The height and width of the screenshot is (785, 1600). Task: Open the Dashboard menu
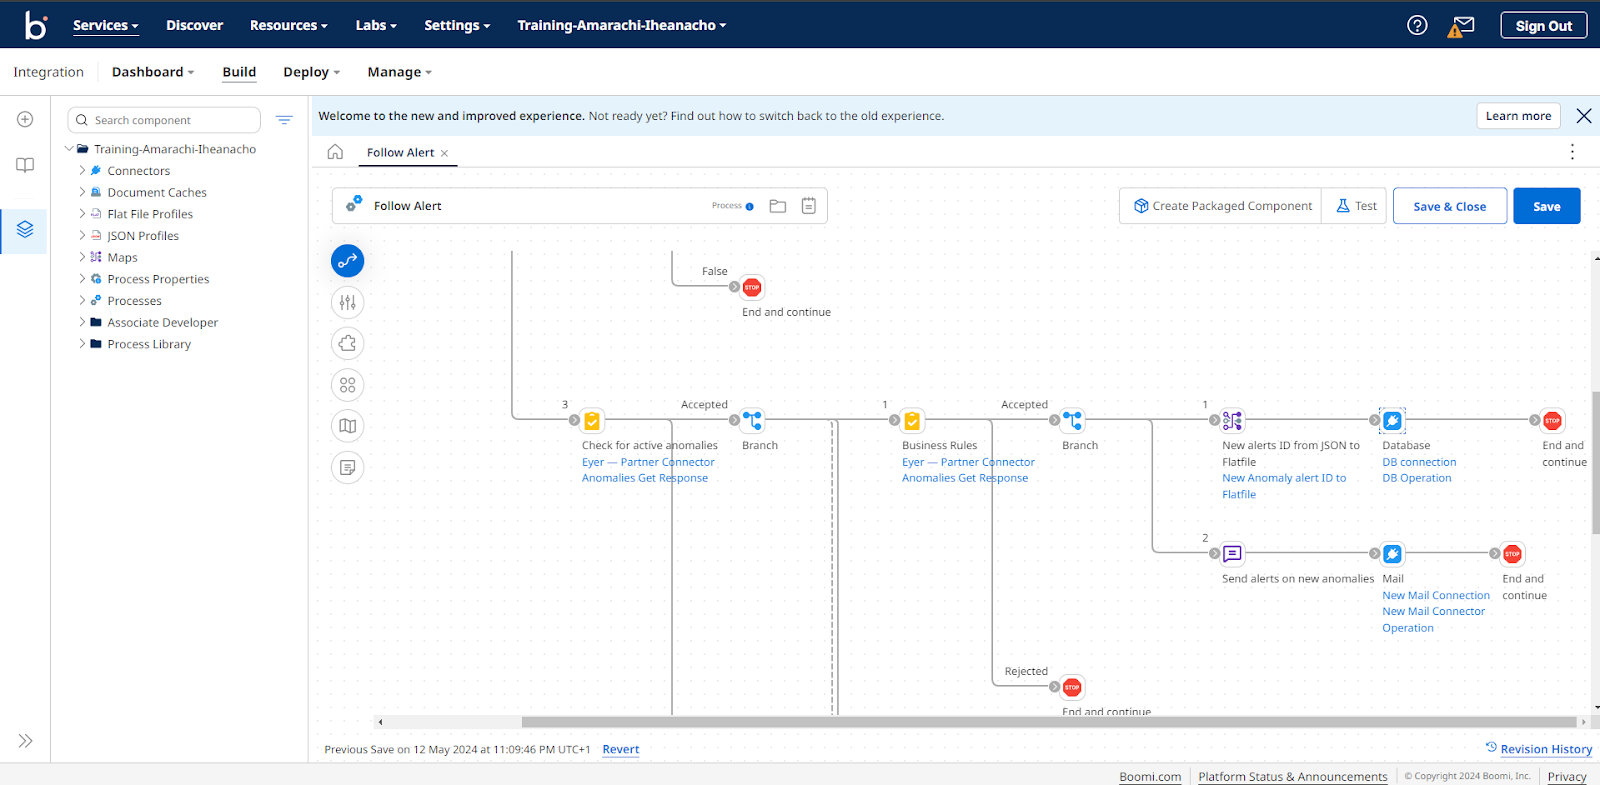[x=153, y=72]
